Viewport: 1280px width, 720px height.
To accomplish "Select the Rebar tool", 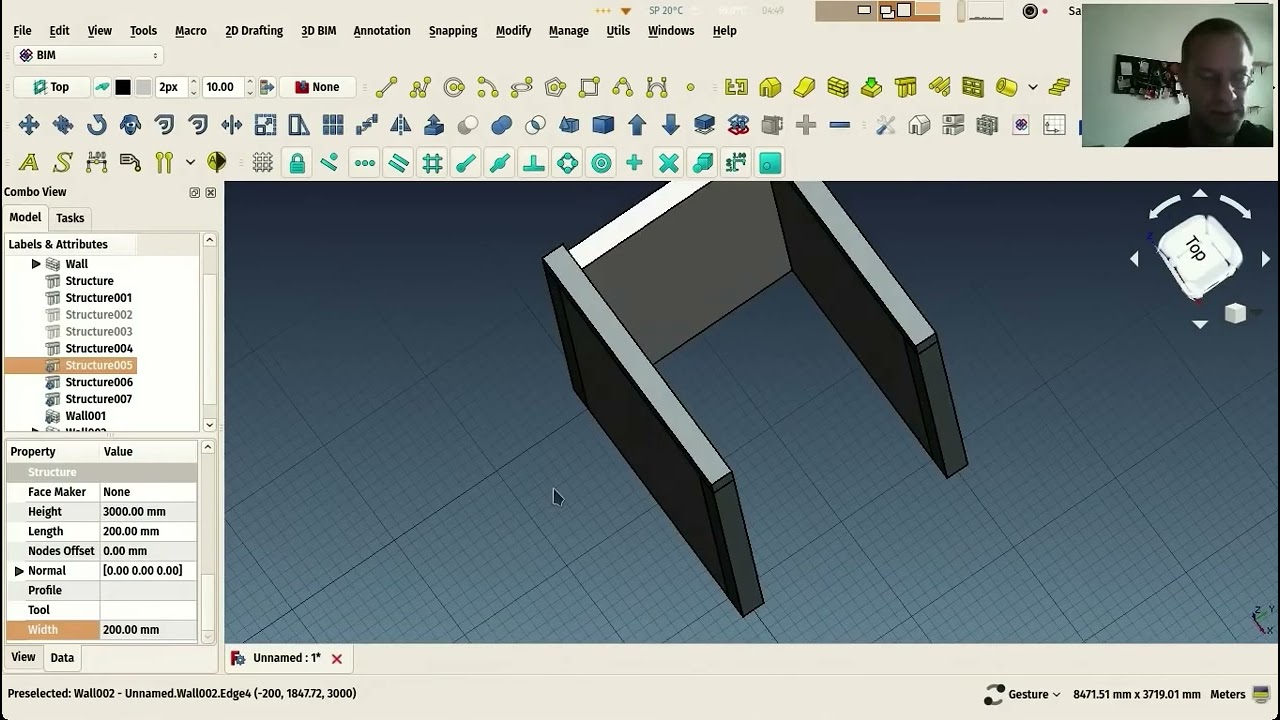I will coord(940,87).
